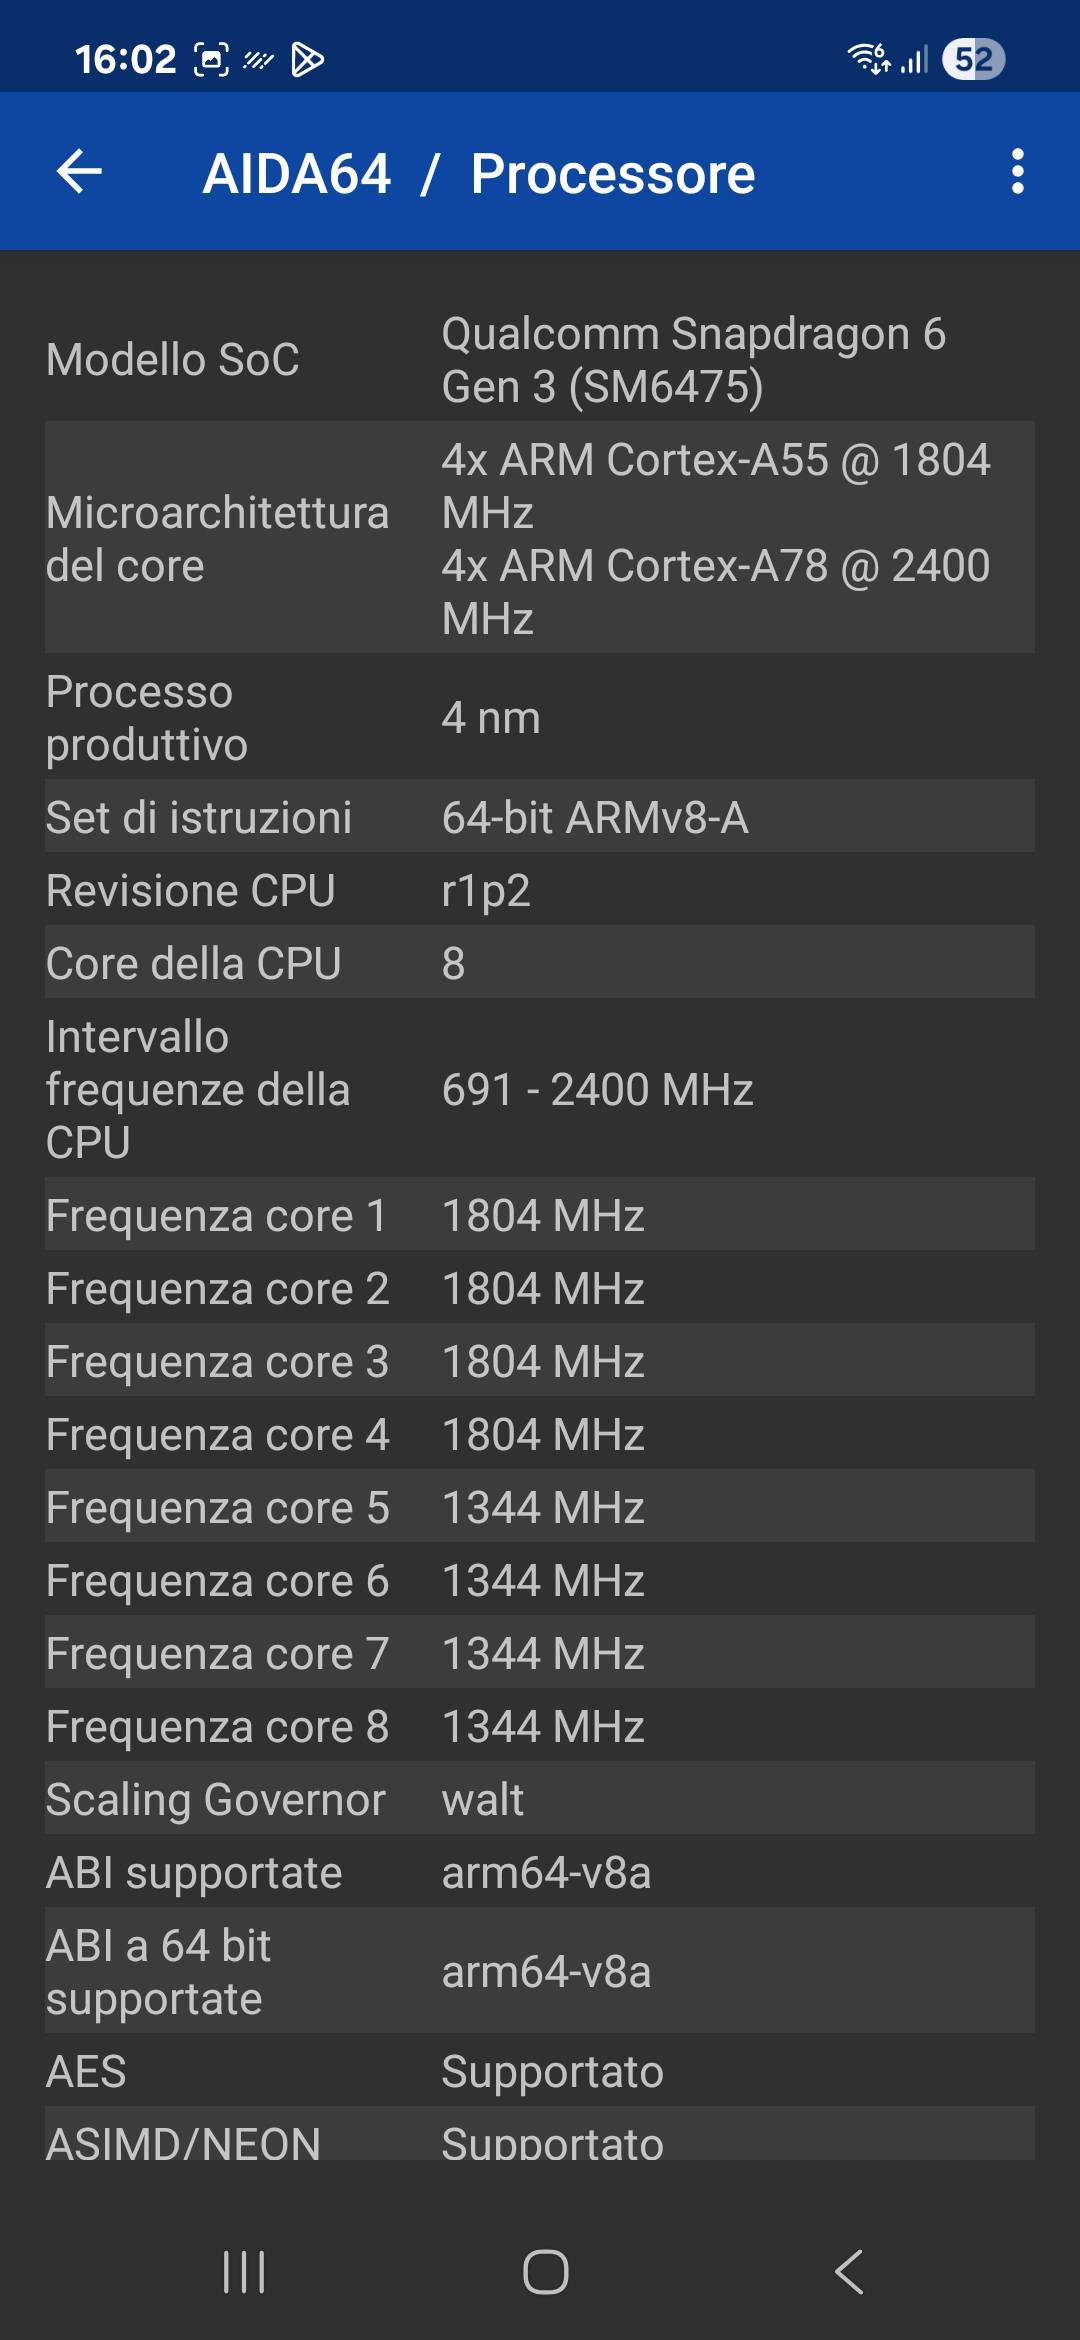Select the Revisione CPU r1p2 row
Image resolution: width=1080 pixels, height=2340 pixels.
pos(540,890)
